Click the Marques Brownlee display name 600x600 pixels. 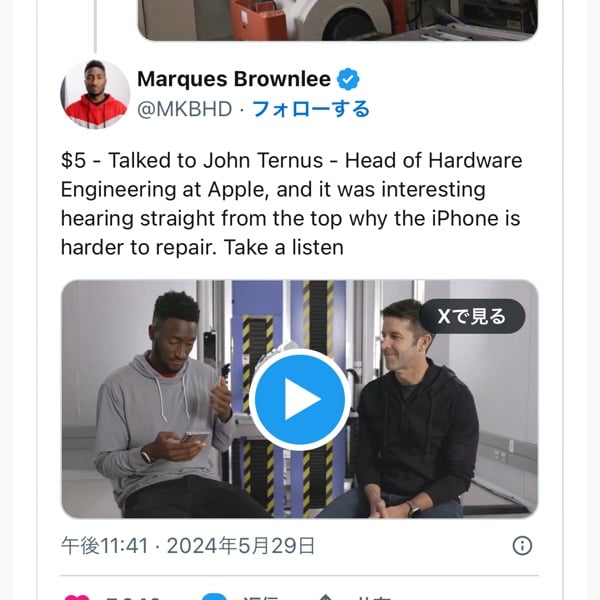234,79
